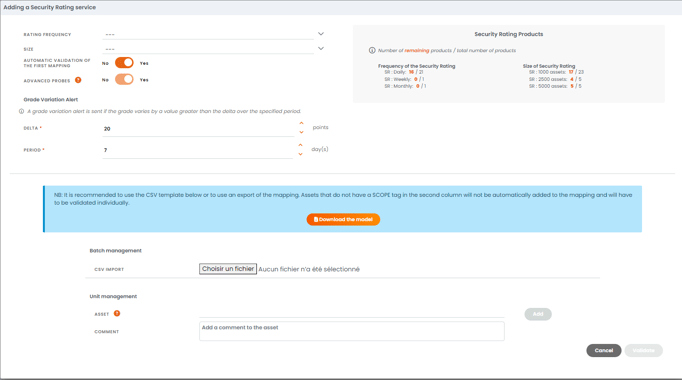The height and width of the screenshot is (380, 682).
Task: Click the Asset help icon
Action: point(117,313)
